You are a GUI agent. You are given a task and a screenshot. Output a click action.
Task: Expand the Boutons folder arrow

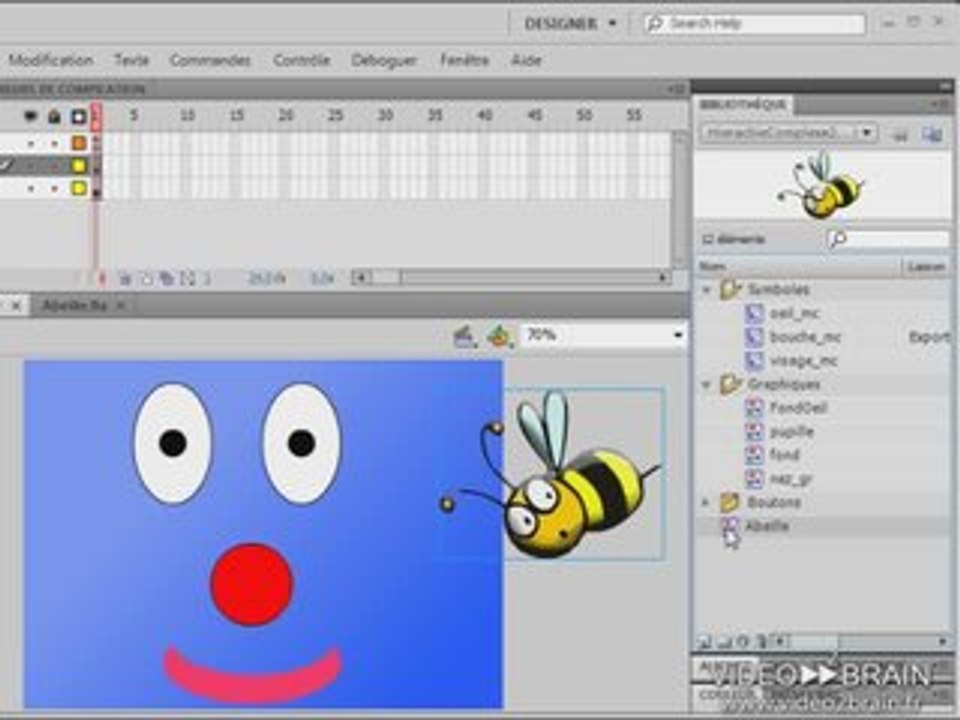point(706,502)
